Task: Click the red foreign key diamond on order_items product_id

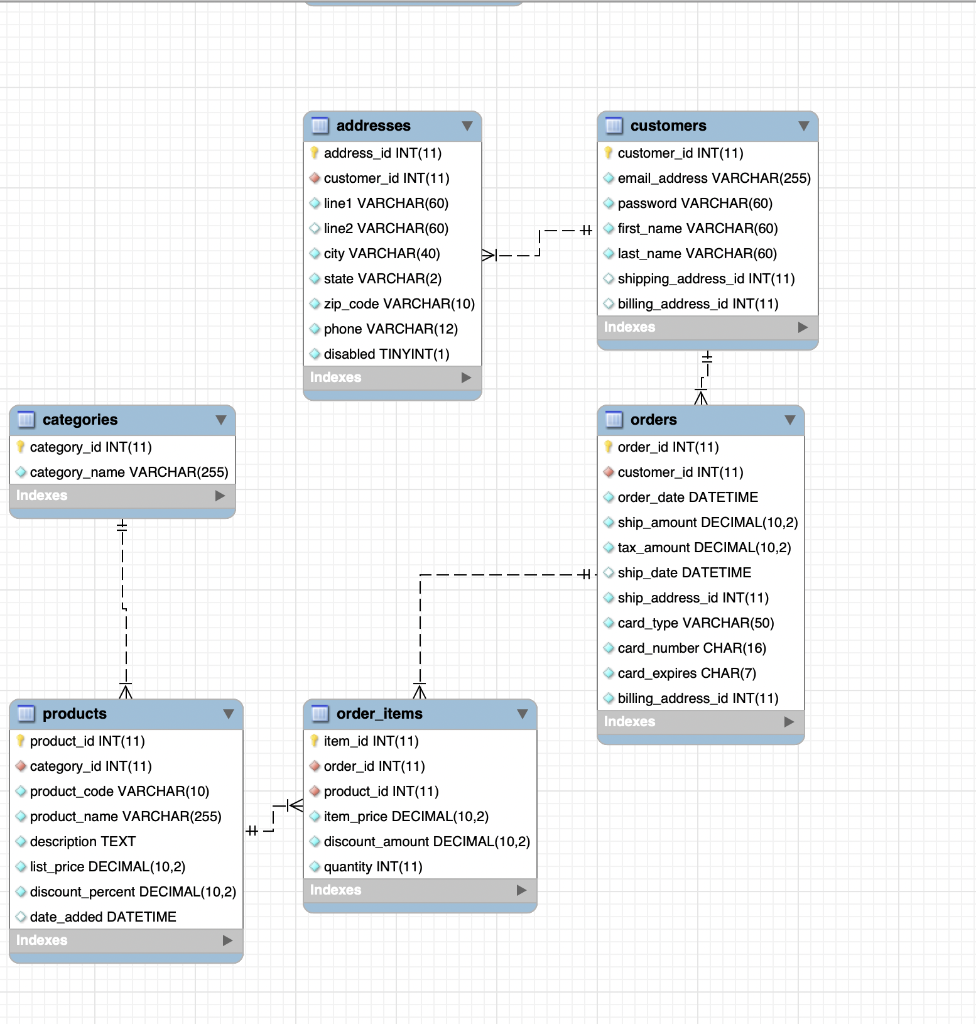Action: (317, 791)
